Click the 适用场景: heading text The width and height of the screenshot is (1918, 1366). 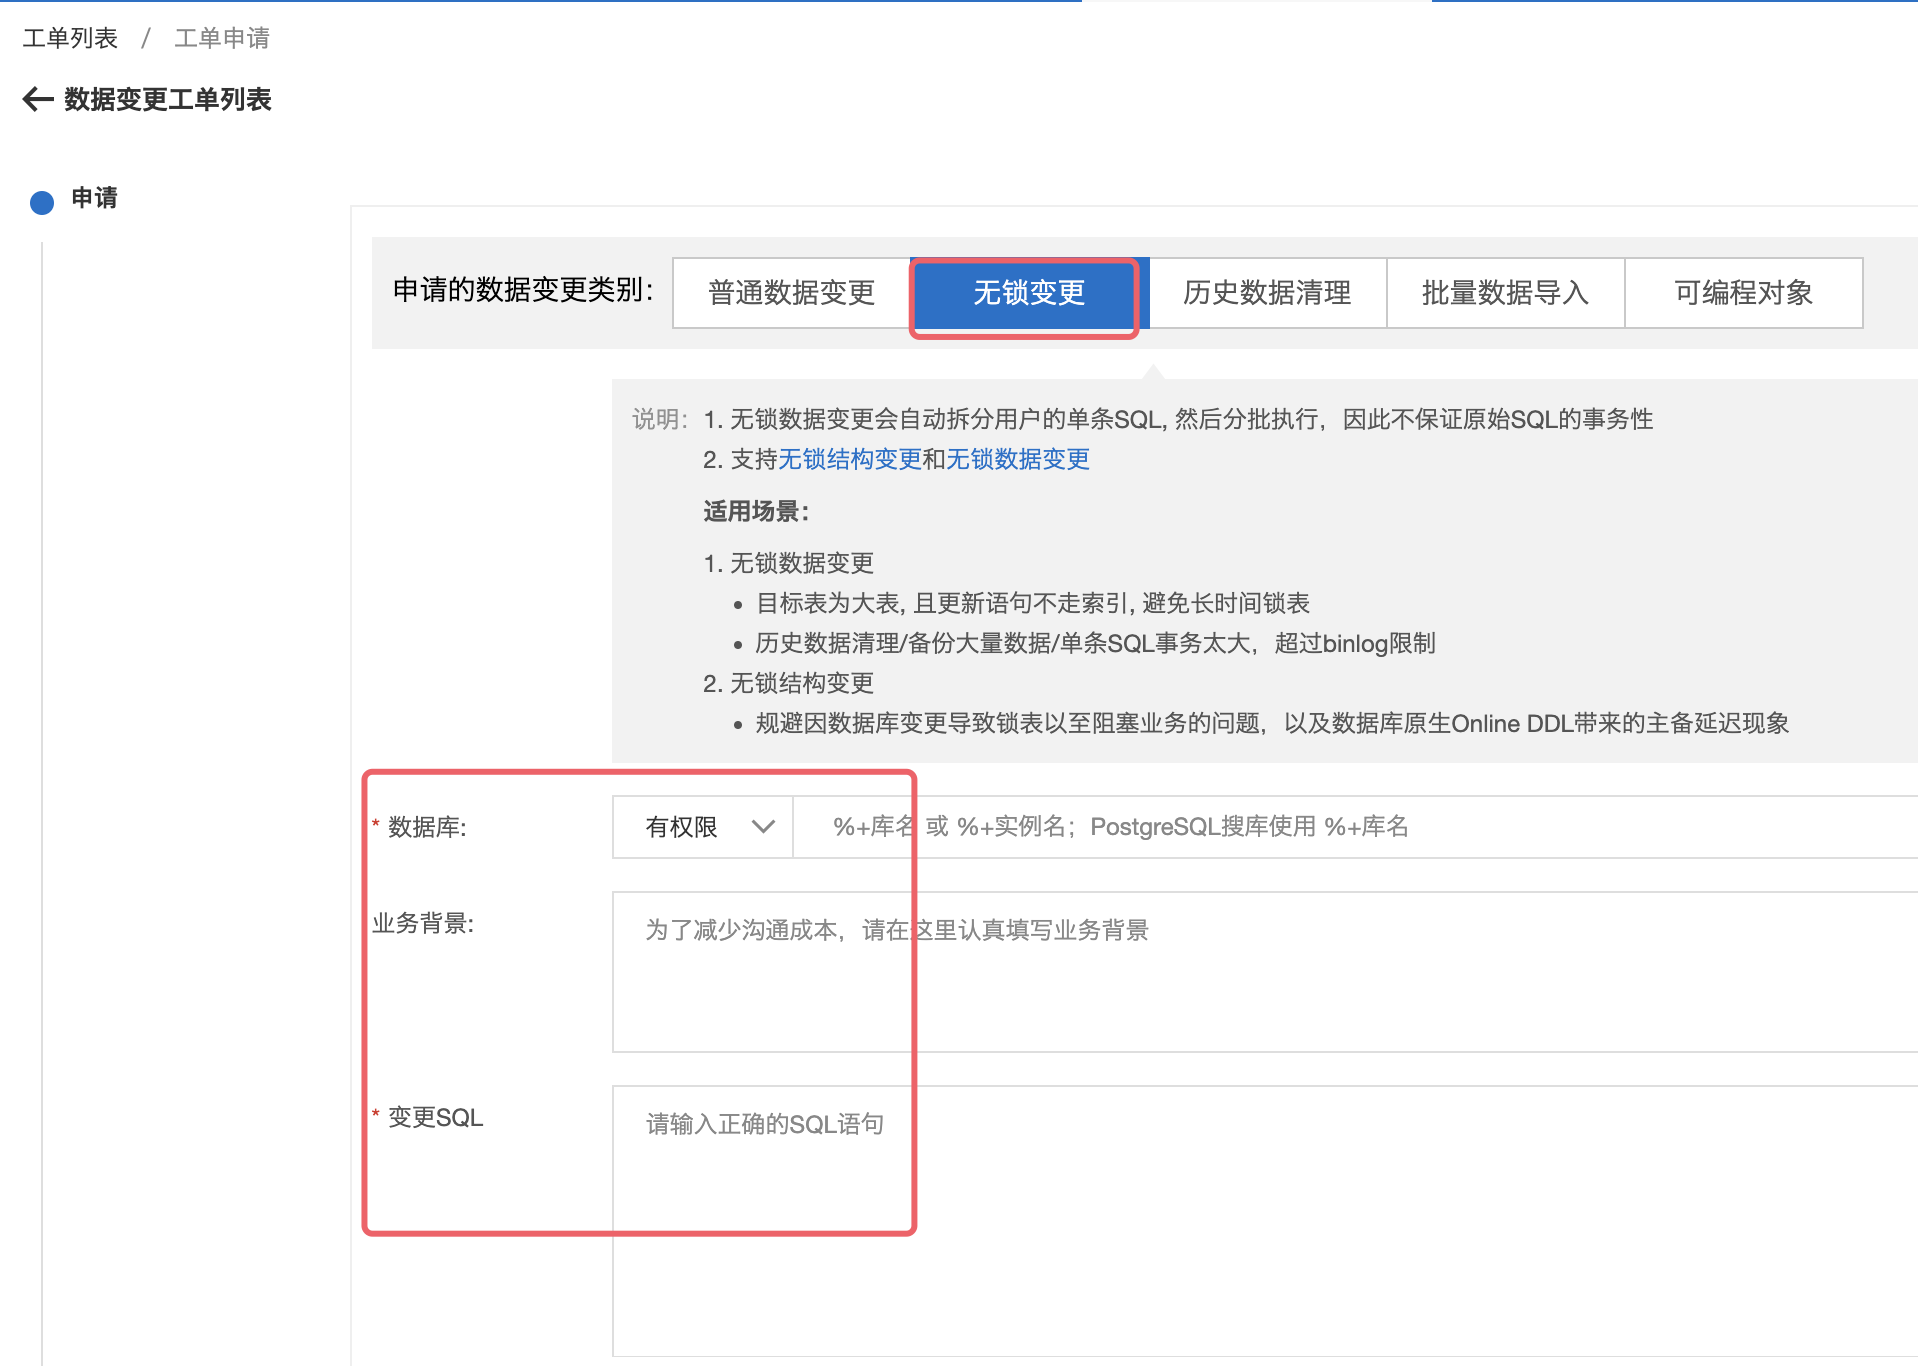tap(756, 511)
